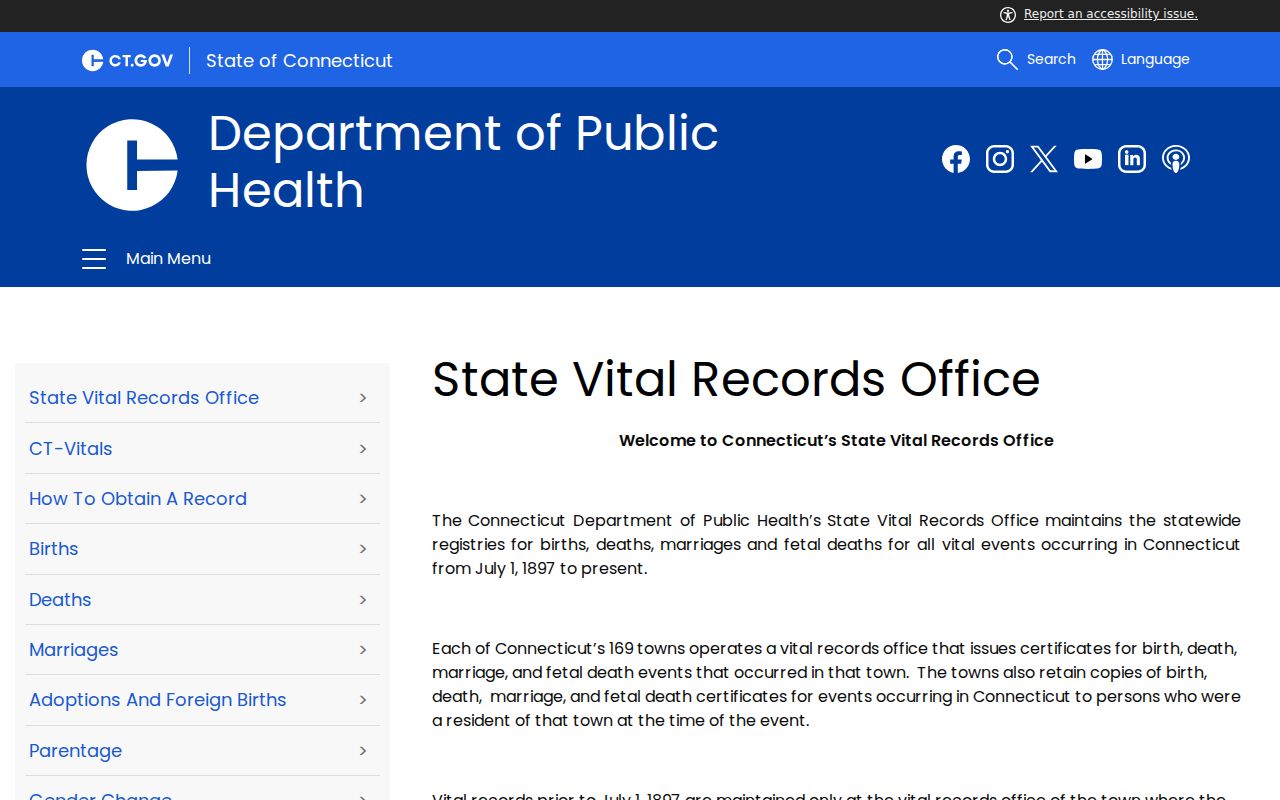This screenshot has height=800, width=1280.
Task: Click the State Vital Records Office heading
Action: [x=736, y=379]
